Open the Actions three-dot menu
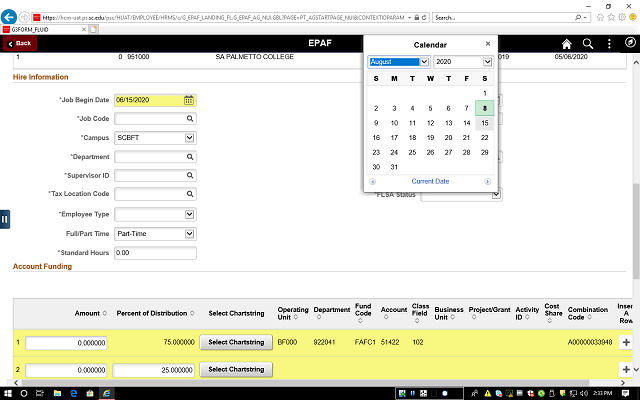Image resolution: width=640 pixels, height=400 pixels. [x=609, y=44]
